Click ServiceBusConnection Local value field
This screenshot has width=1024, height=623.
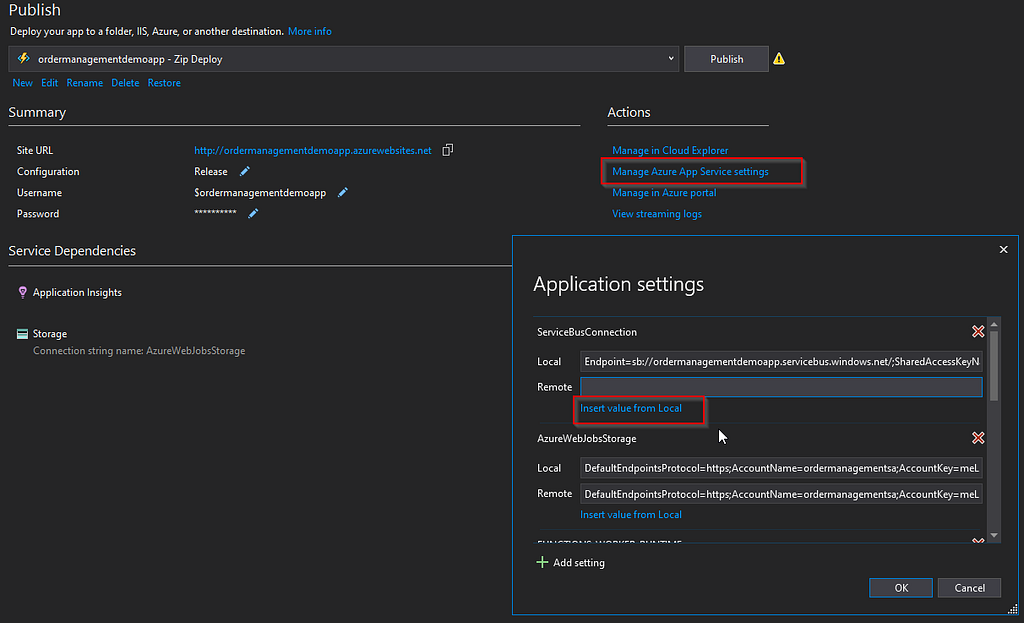[x=781, y=361]
